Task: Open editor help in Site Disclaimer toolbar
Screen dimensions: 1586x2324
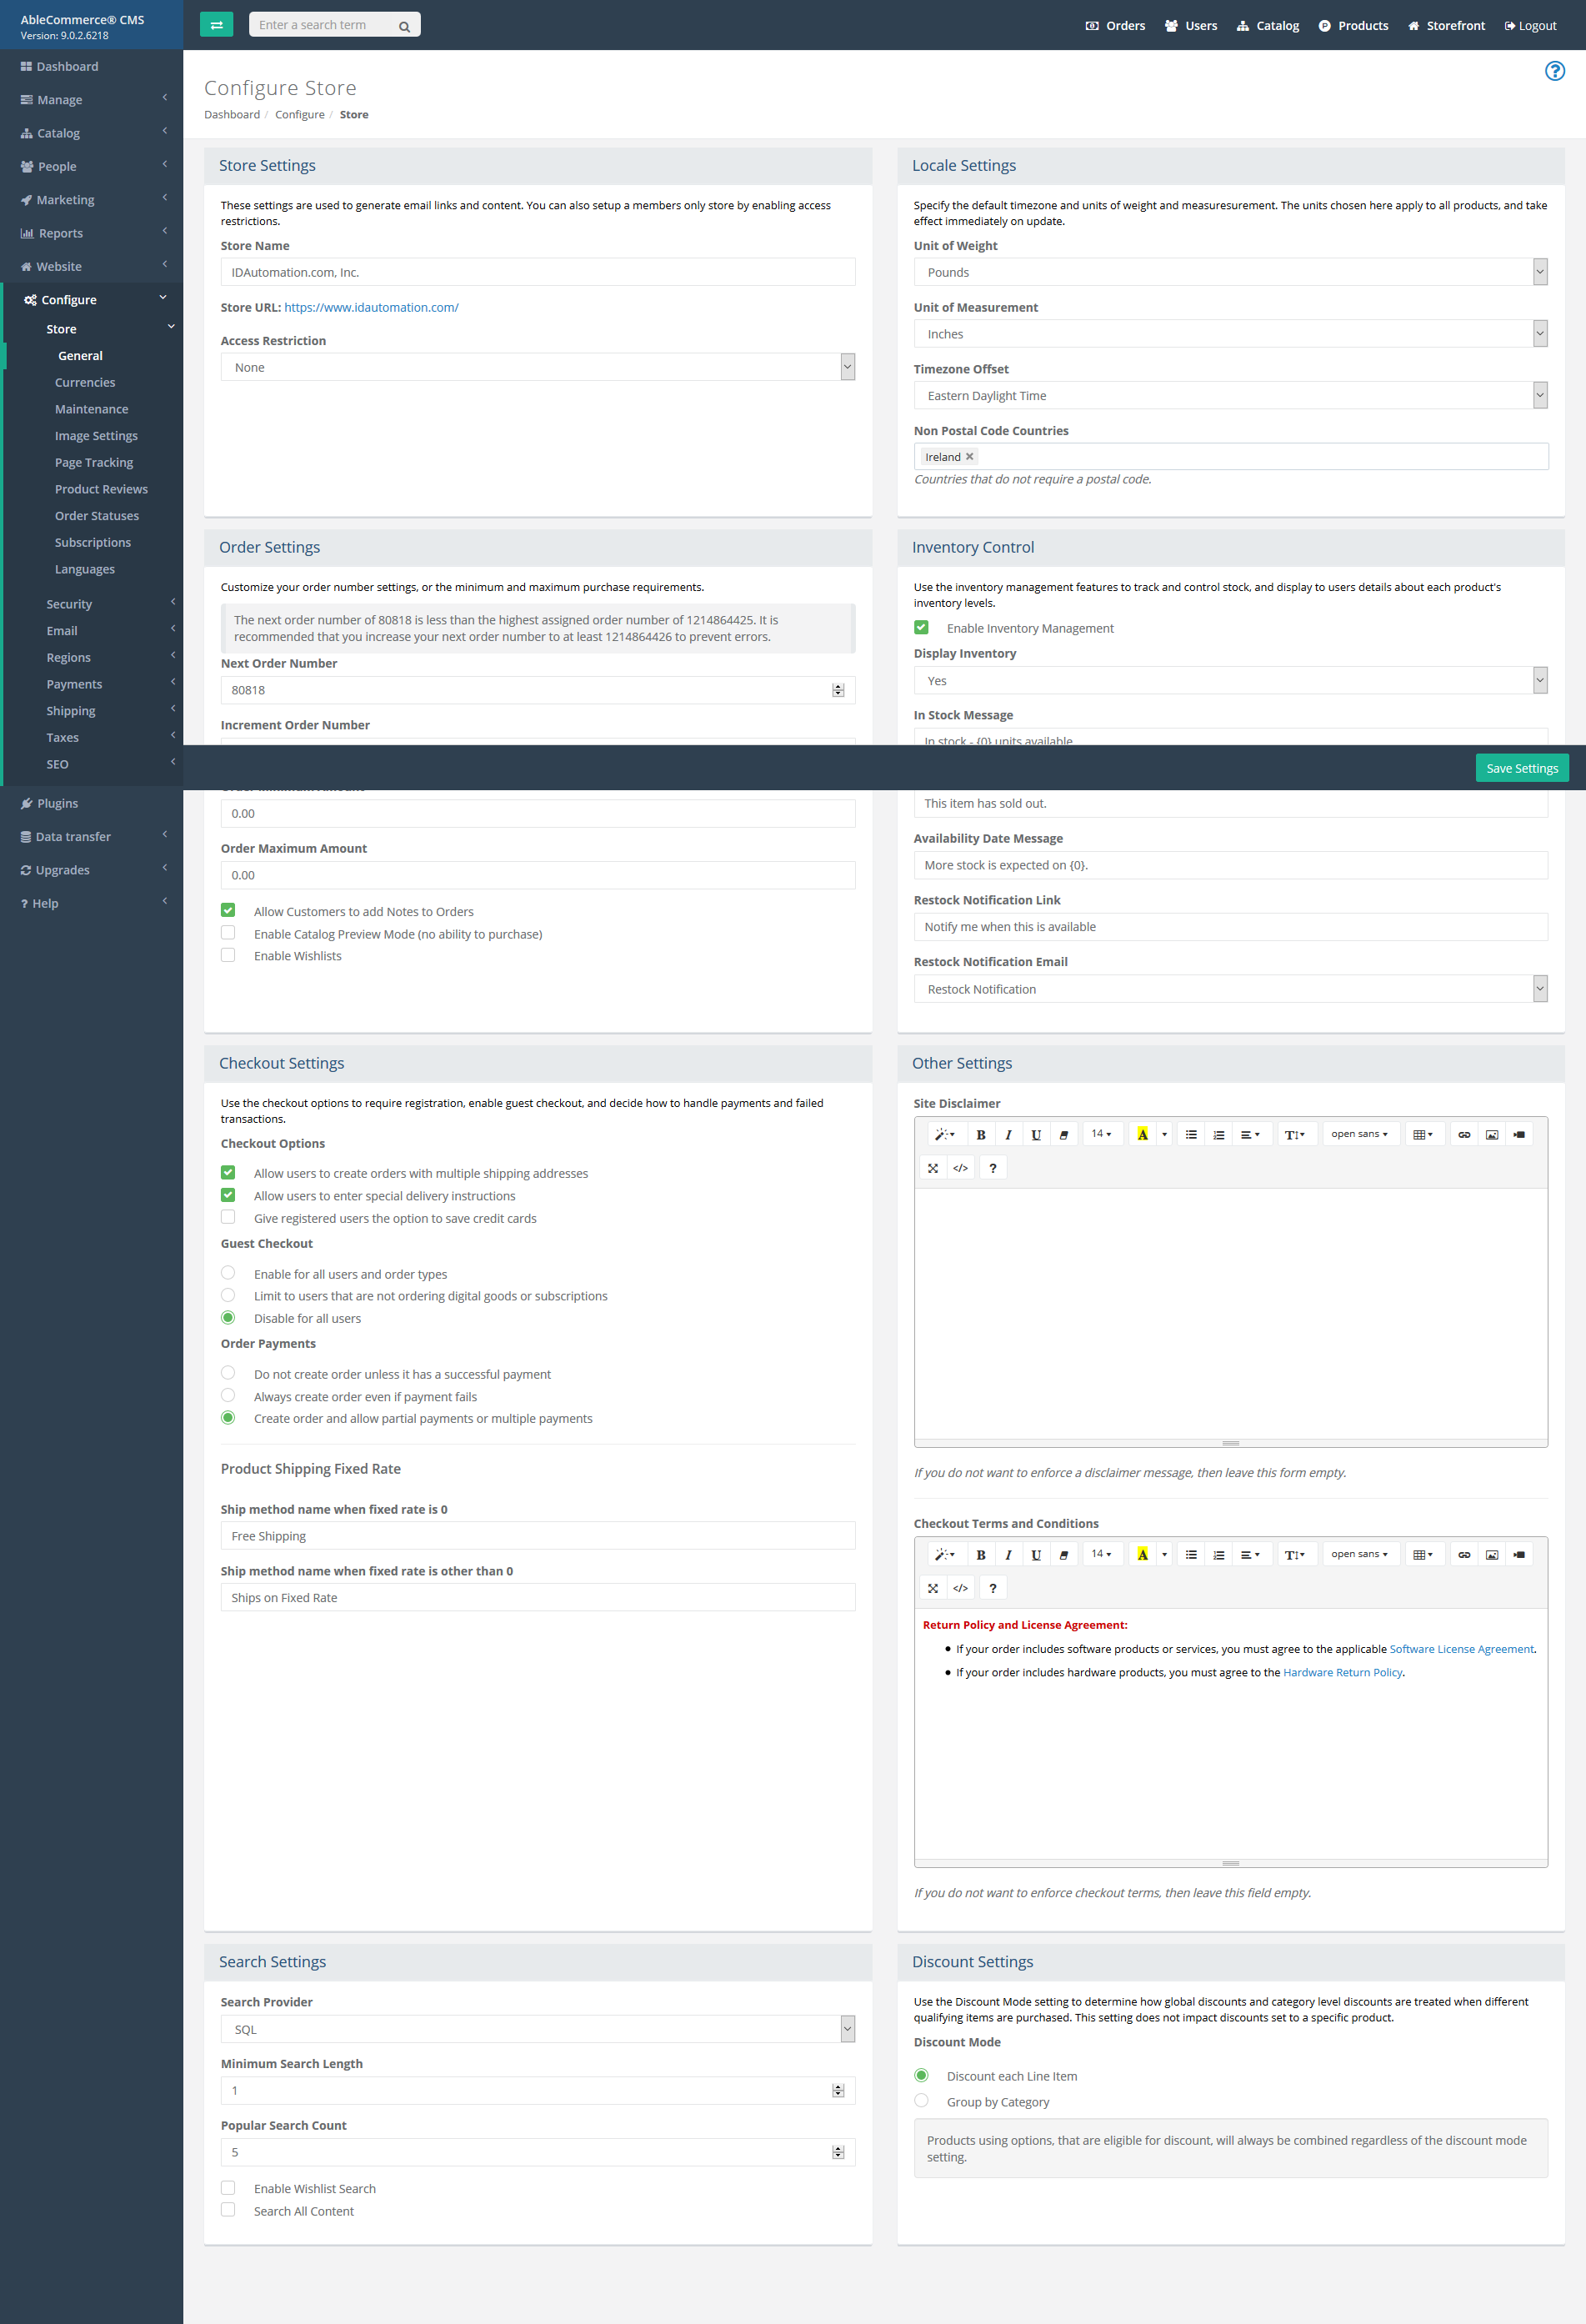Action: [x=993, y=1167]
